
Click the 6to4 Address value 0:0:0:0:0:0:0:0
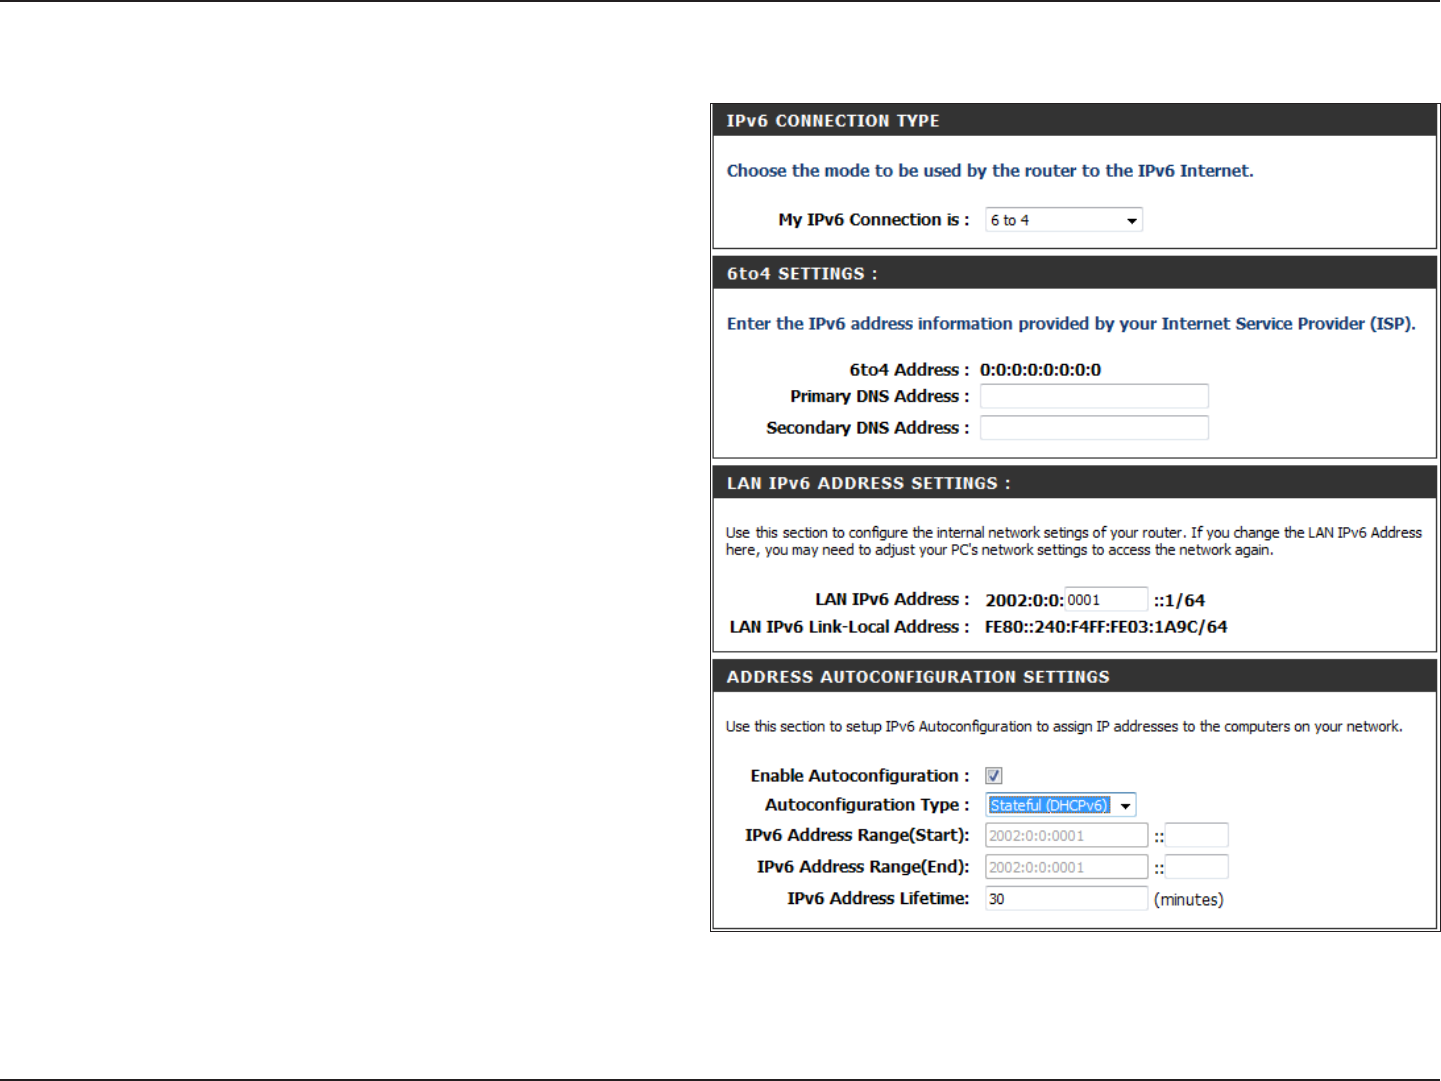pyautogui.click(x=1040, y=370)
